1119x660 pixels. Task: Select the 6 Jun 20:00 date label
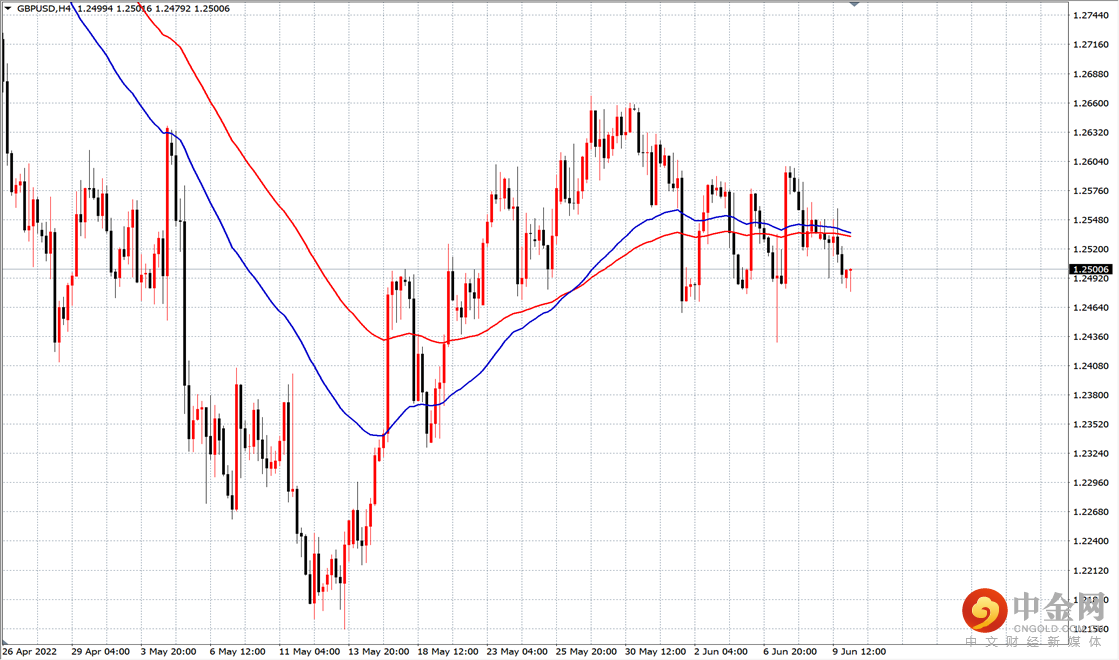(790, 651)
